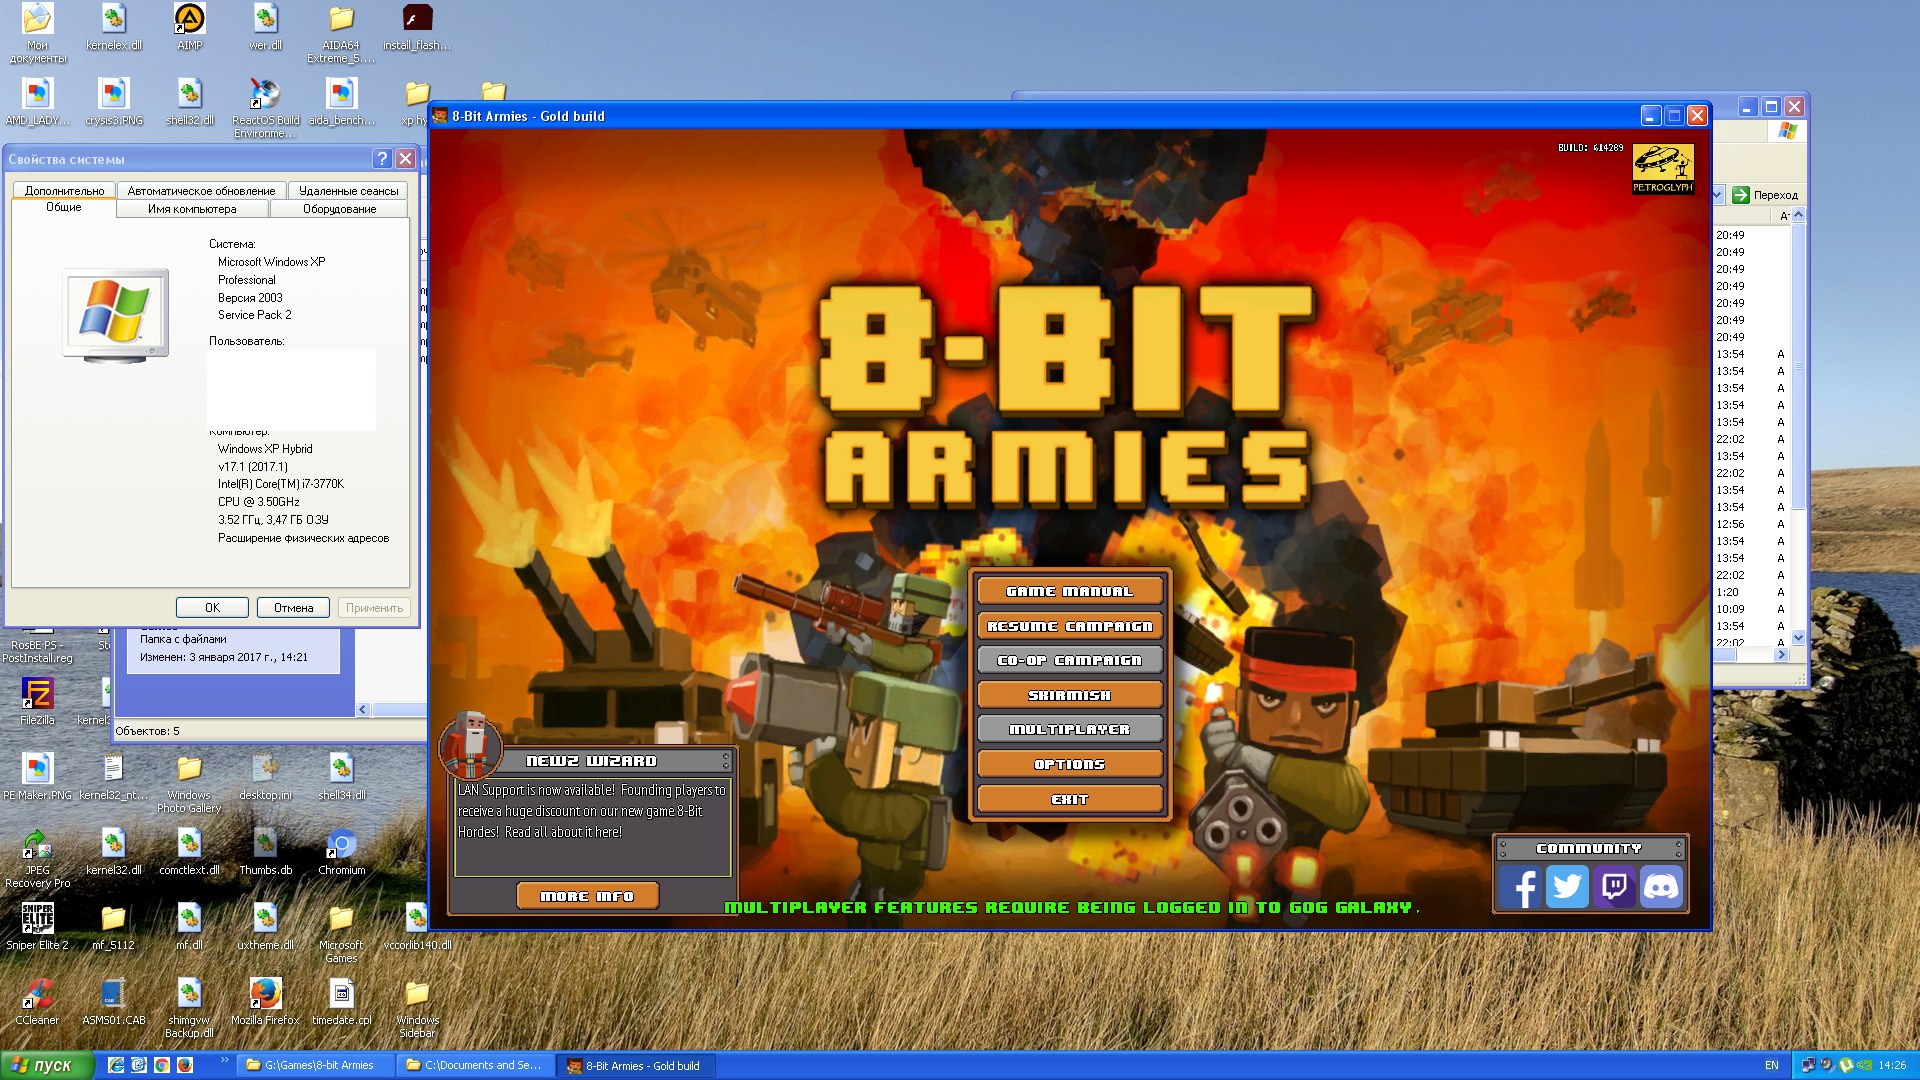Launch Firefox from quick launch bar
1920x1080 pixels.
(x=184, y=1065)
